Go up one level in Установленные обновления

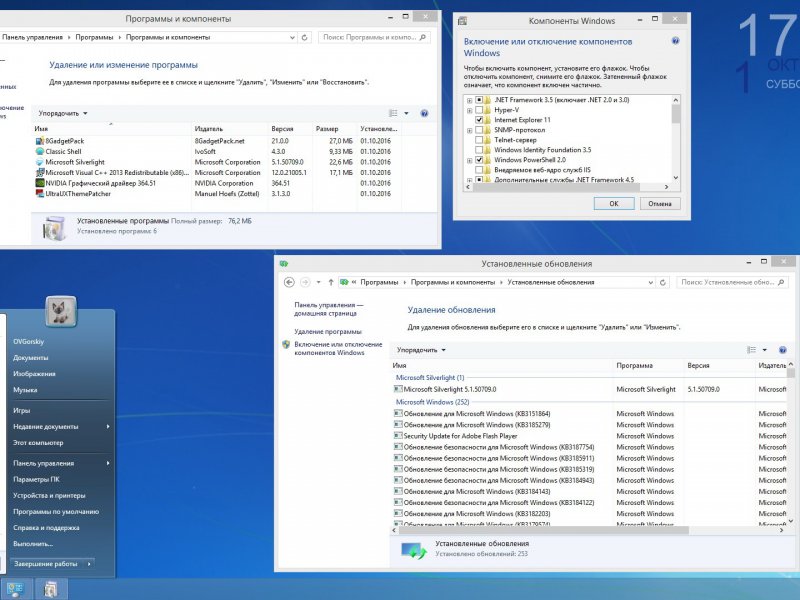point(331,282)
